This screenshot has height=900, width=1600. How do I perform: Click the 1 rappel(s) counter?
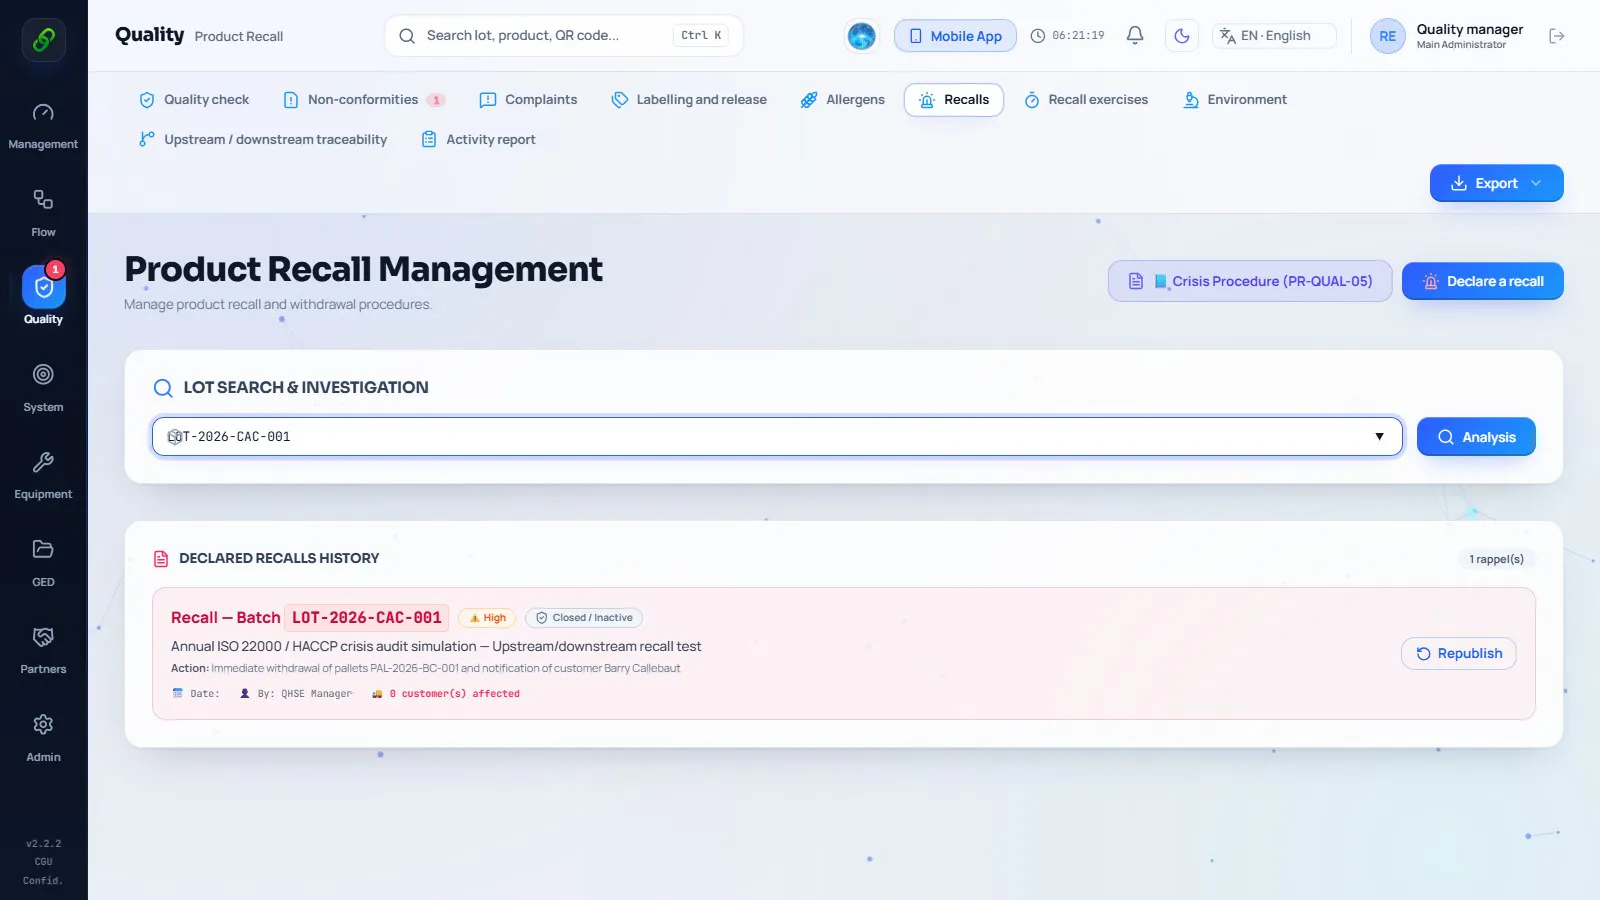(x=1496, y=559)
